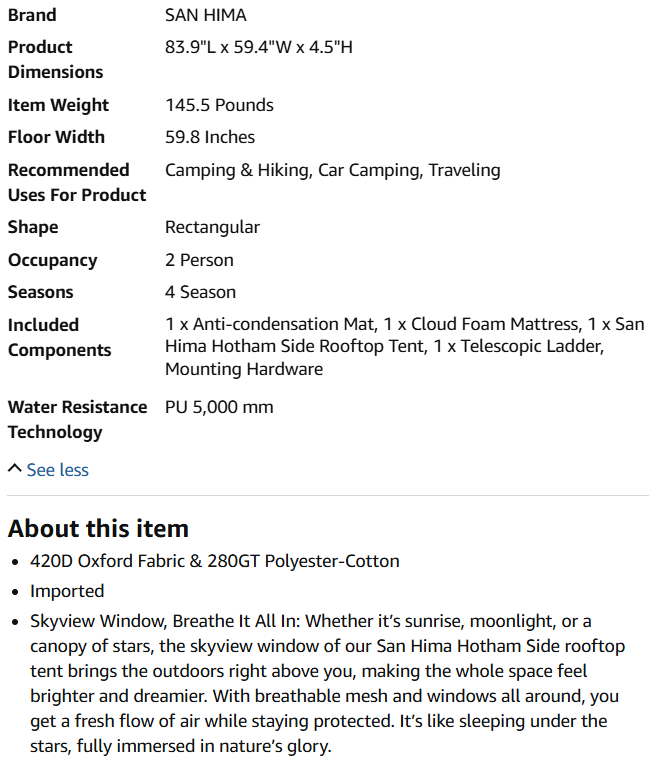Click the upward chevron beside See less

click(15, 468)
